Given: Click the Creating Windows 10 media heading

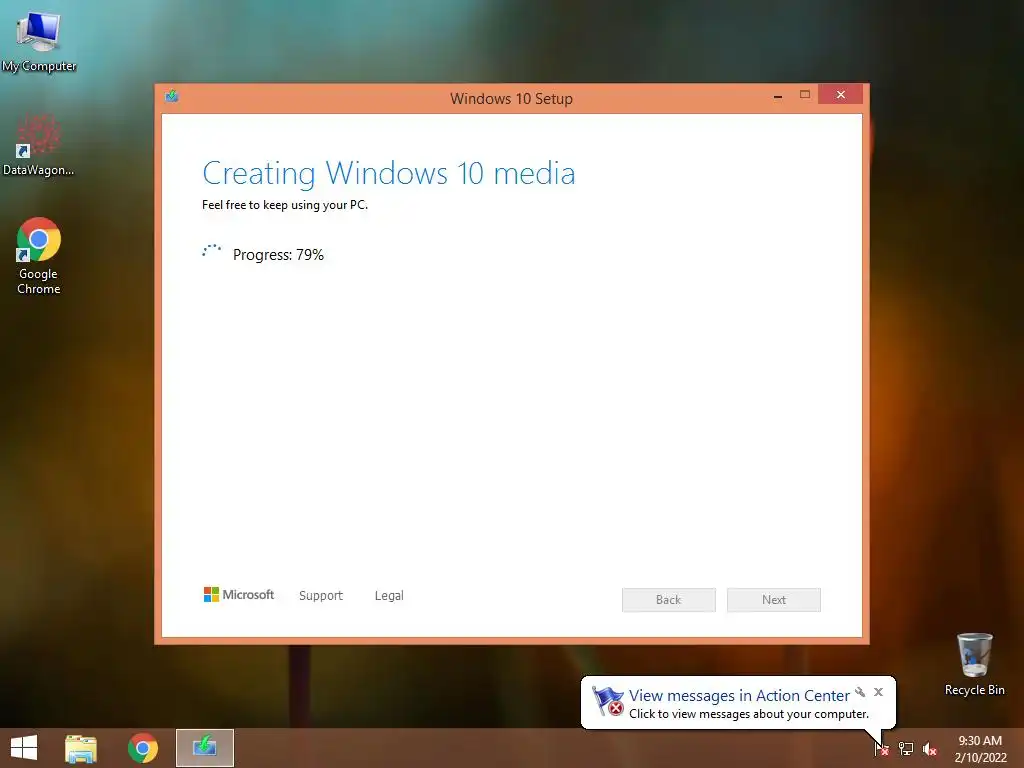Looking at the screenshot, I should tap(389, 174).
